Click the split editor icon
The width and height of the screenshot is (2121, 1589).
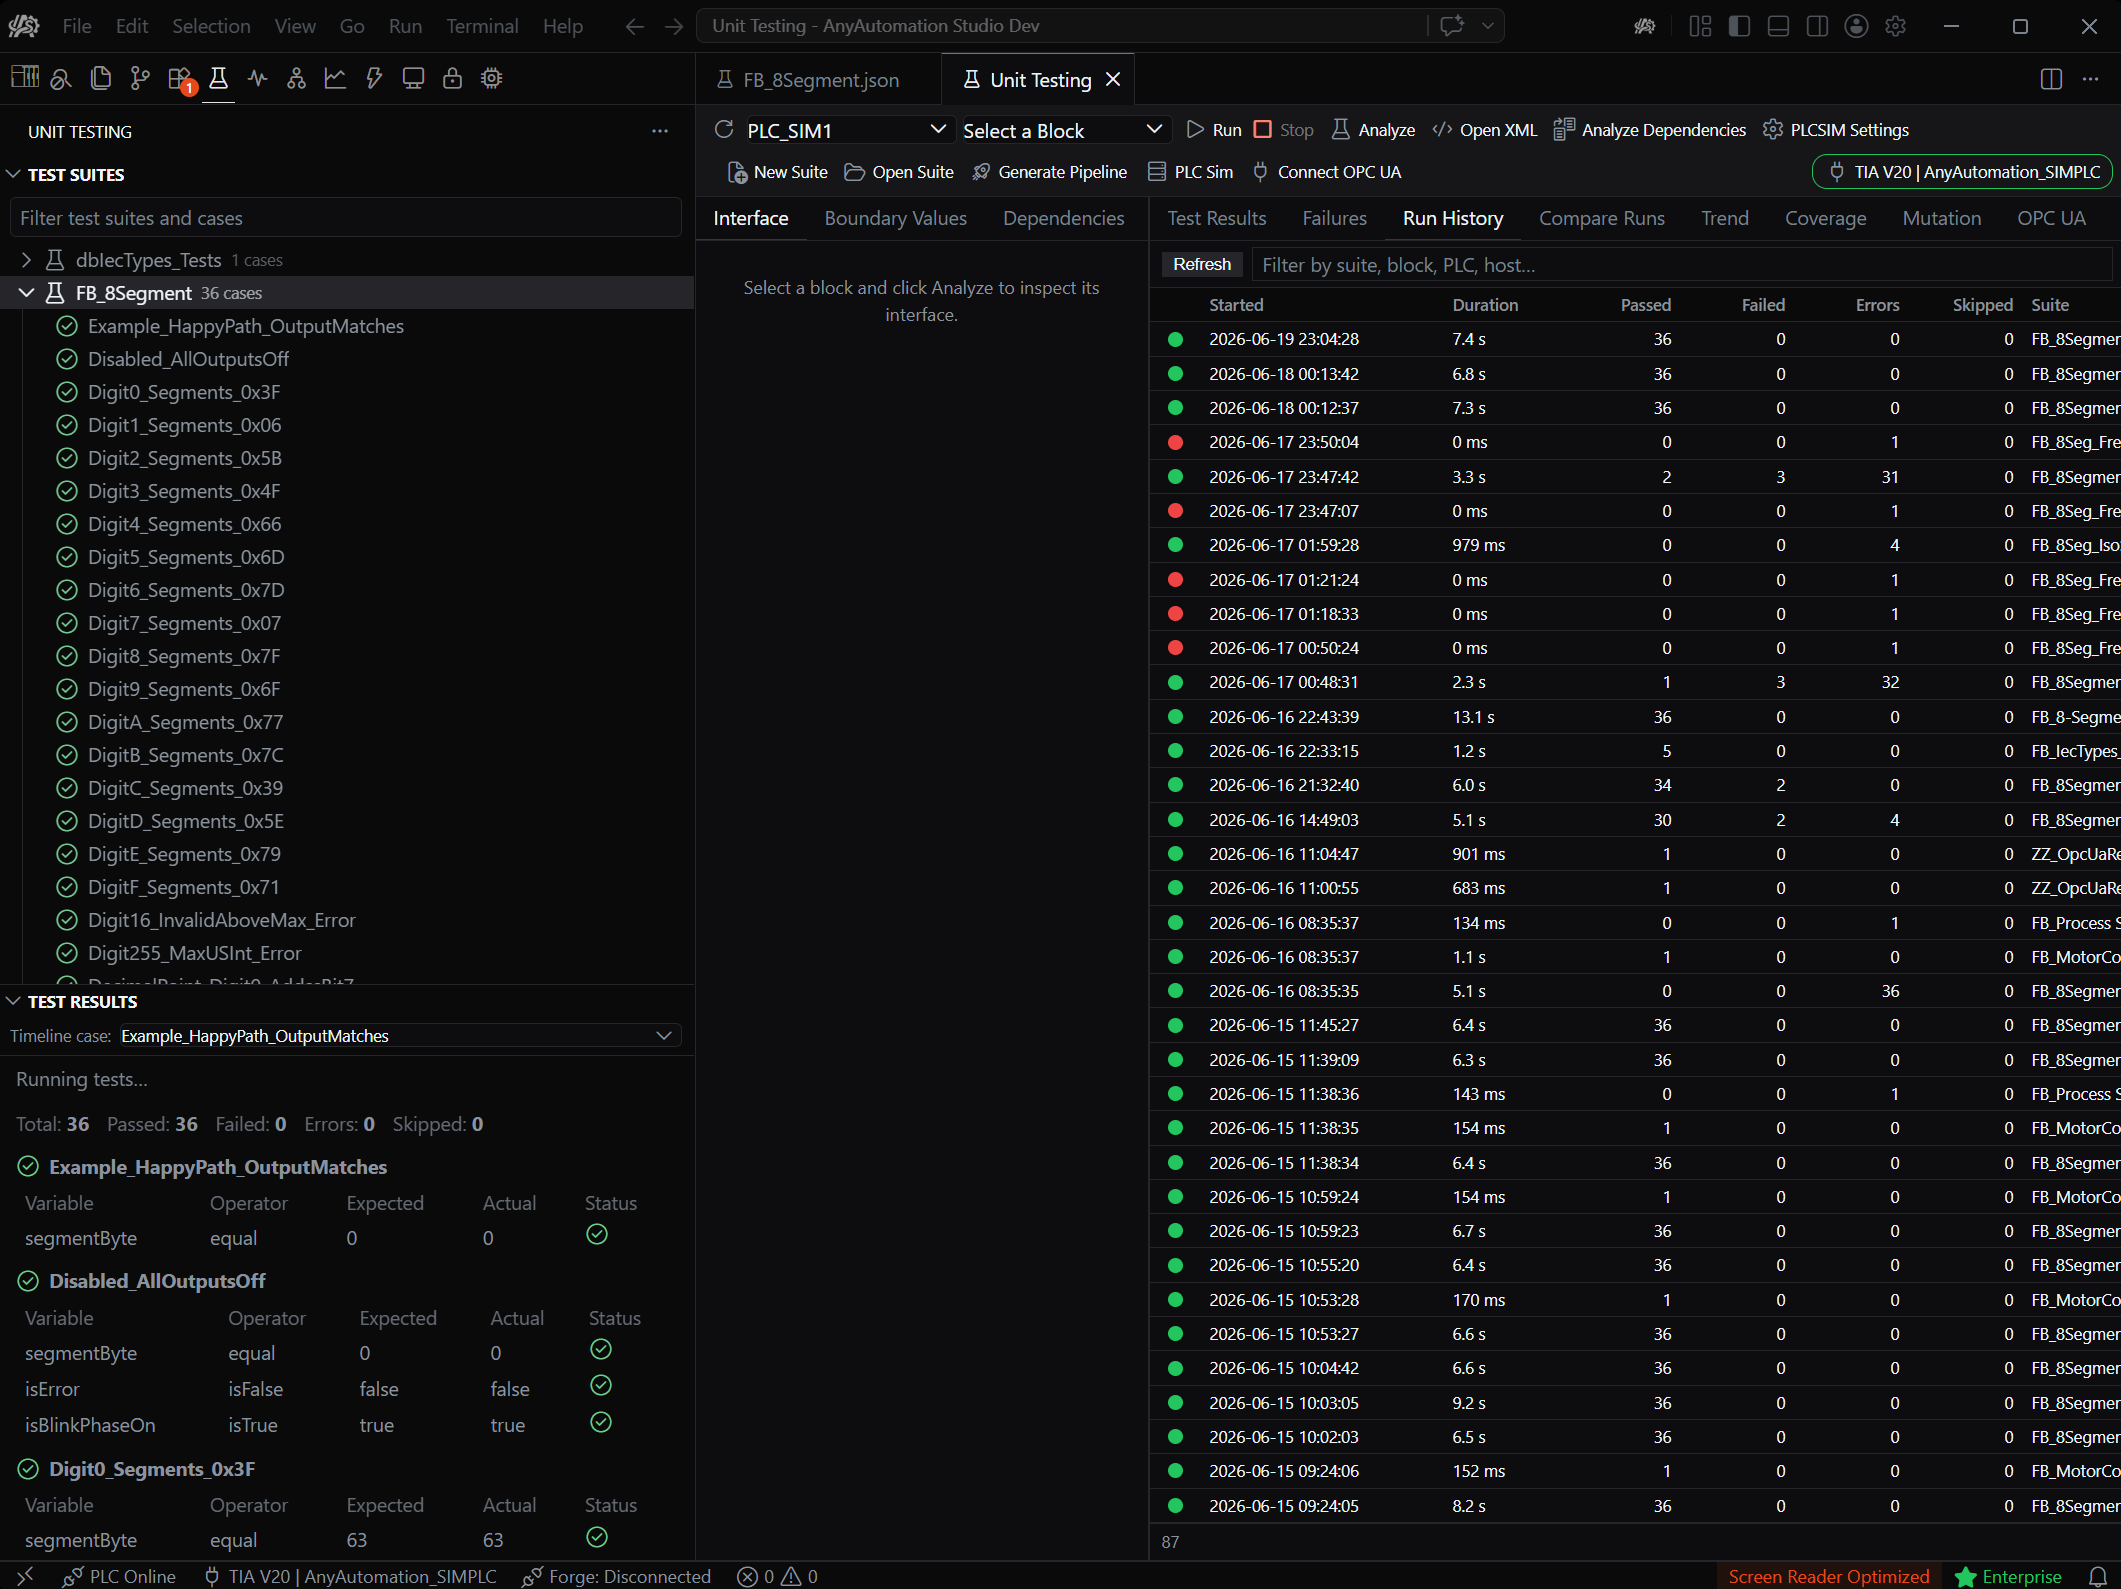[2051, 79]
